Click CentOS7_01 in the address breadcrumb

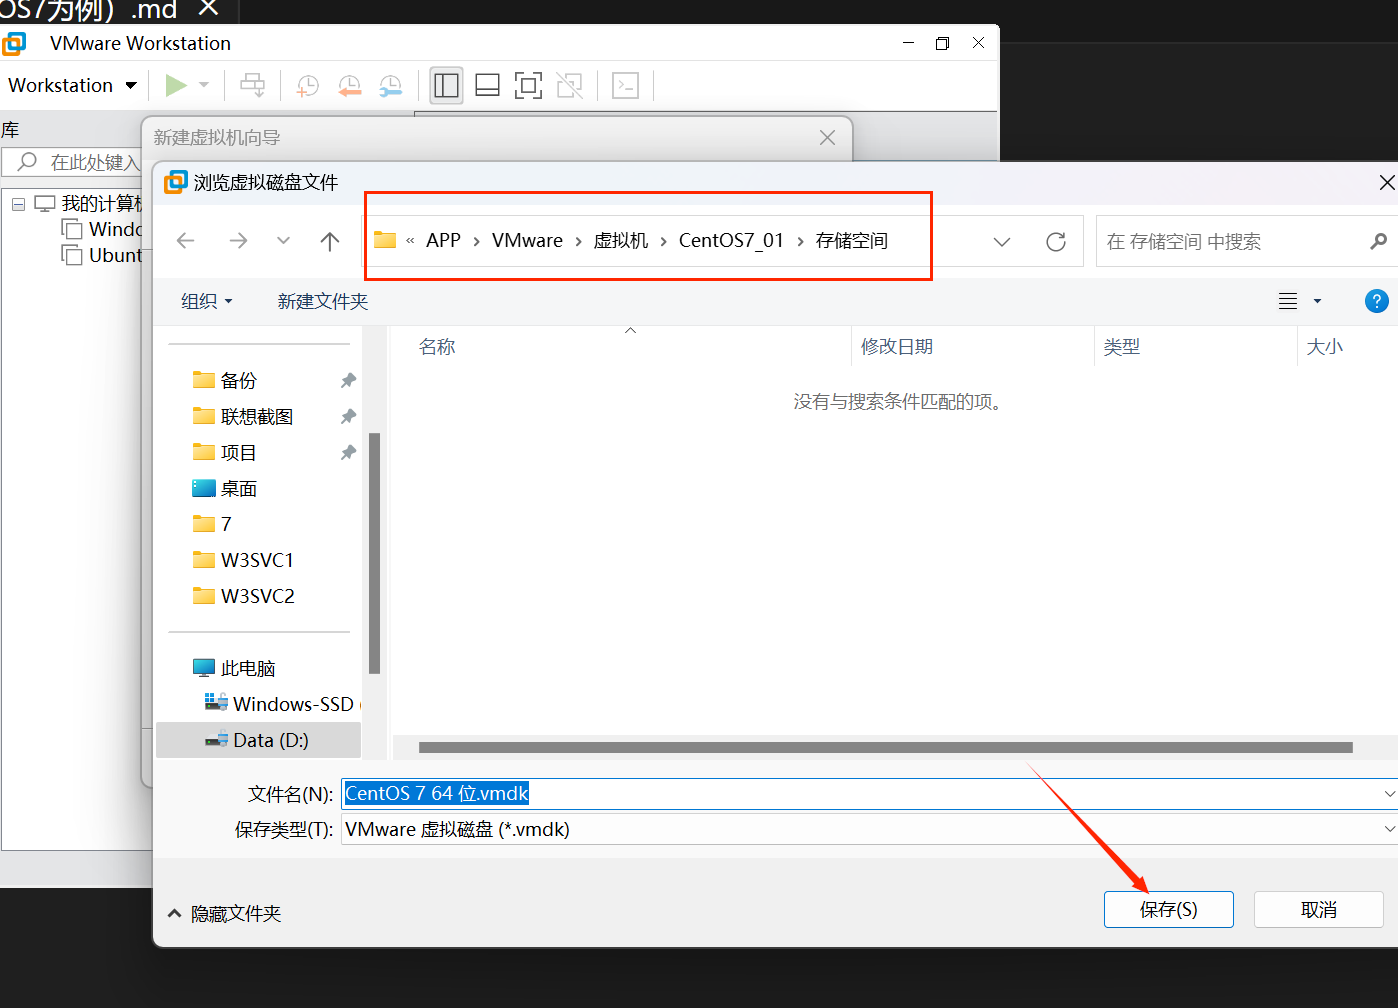pos(731,241)
